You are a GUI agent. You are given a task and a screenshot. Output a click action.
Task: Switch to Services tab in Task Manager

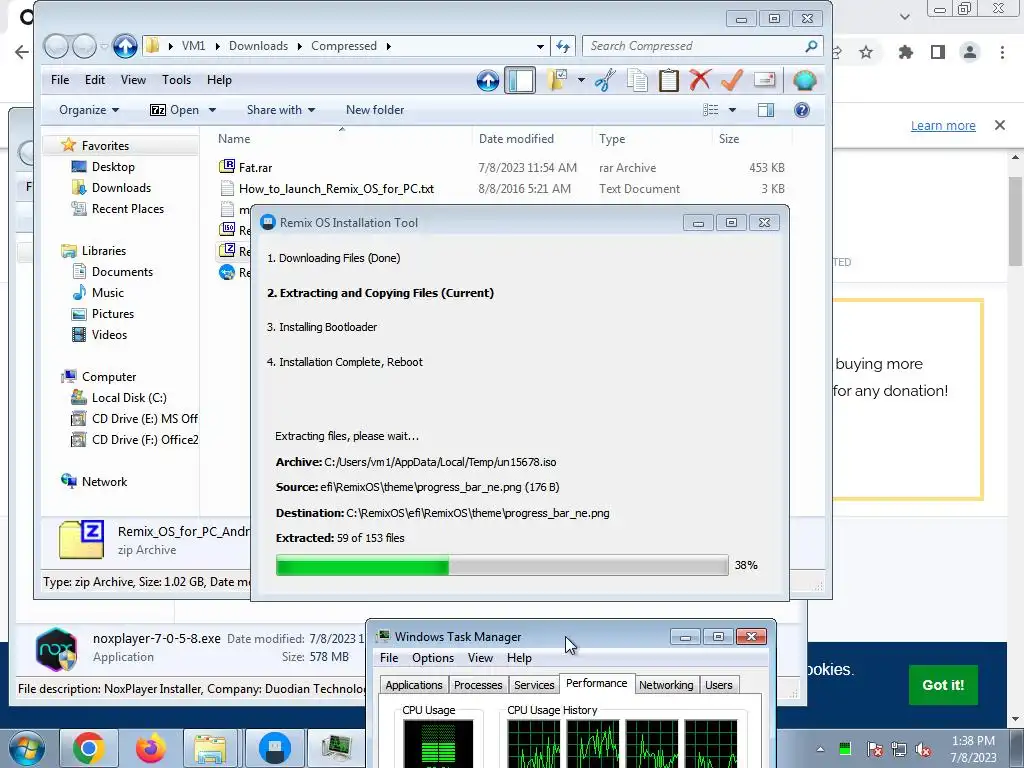534,684
